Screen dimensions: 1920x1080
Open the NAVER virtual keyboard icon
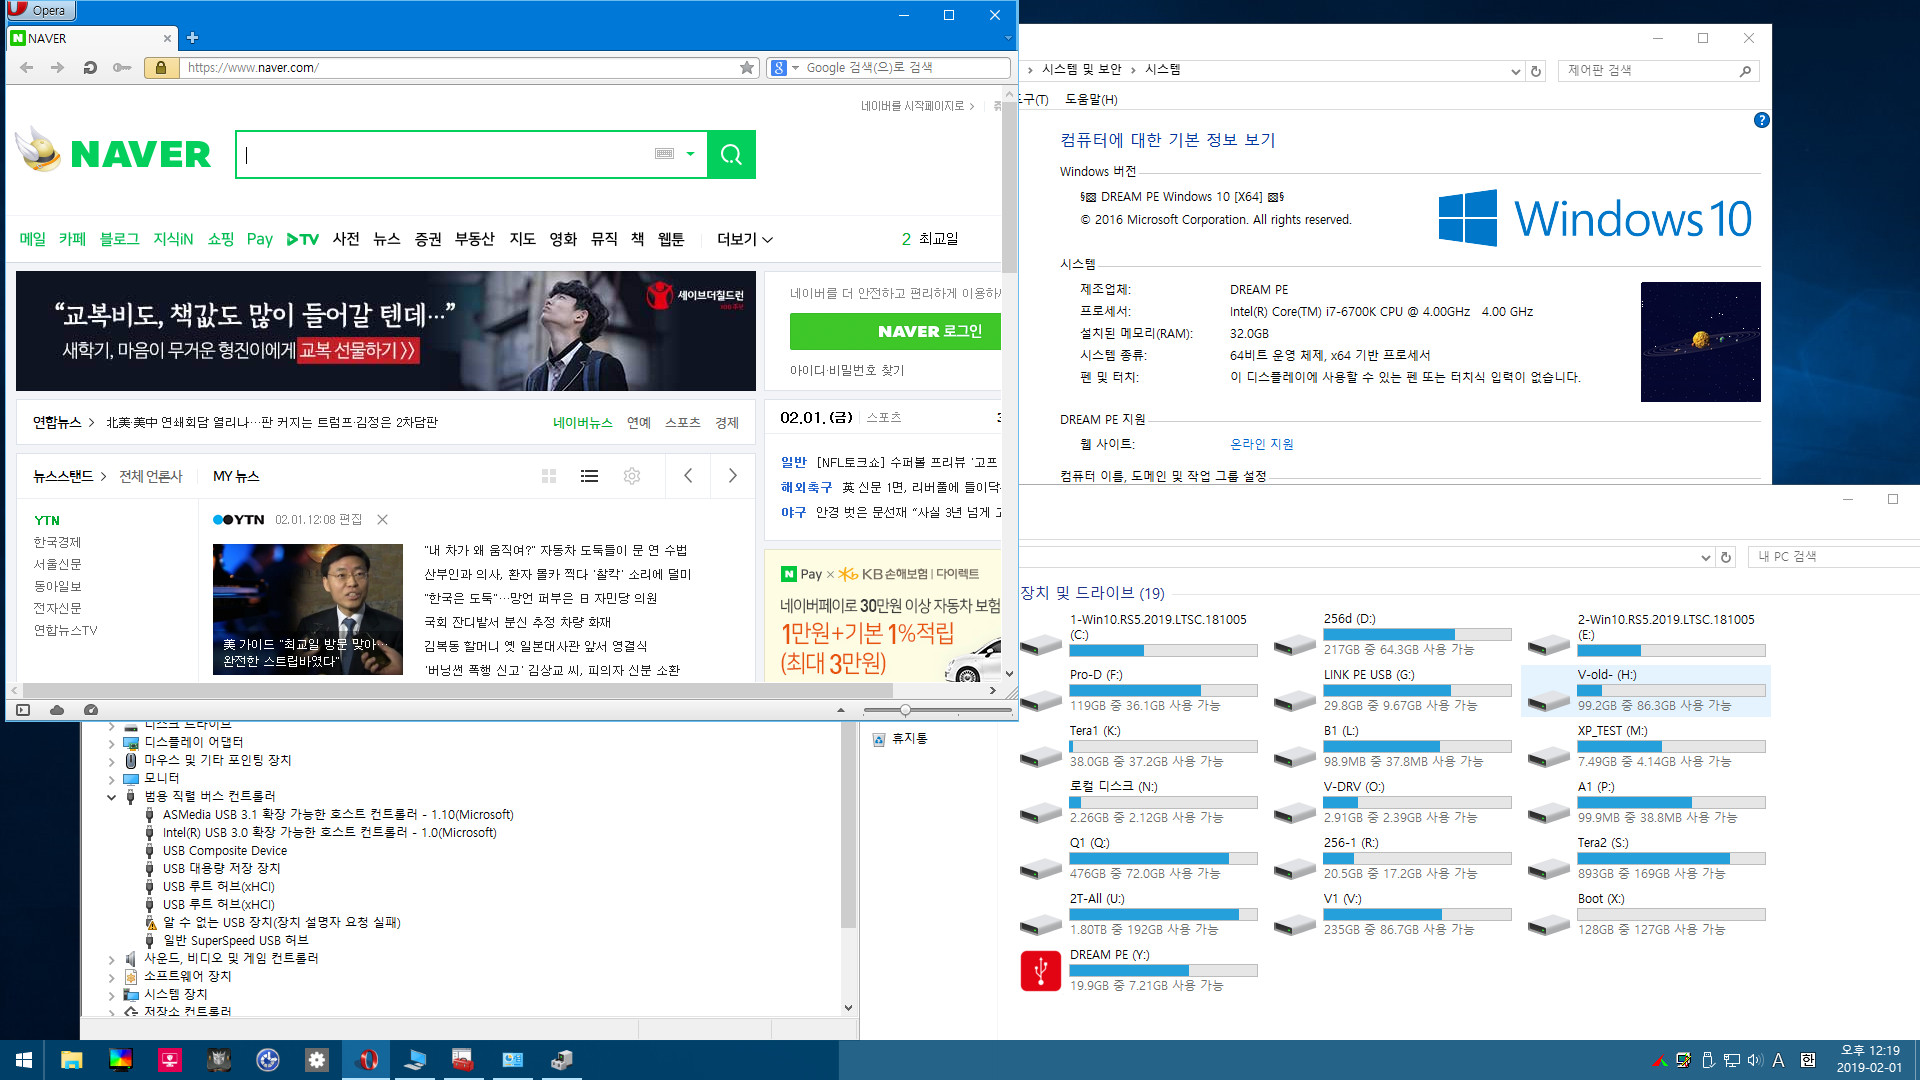(x=664, y=154)
